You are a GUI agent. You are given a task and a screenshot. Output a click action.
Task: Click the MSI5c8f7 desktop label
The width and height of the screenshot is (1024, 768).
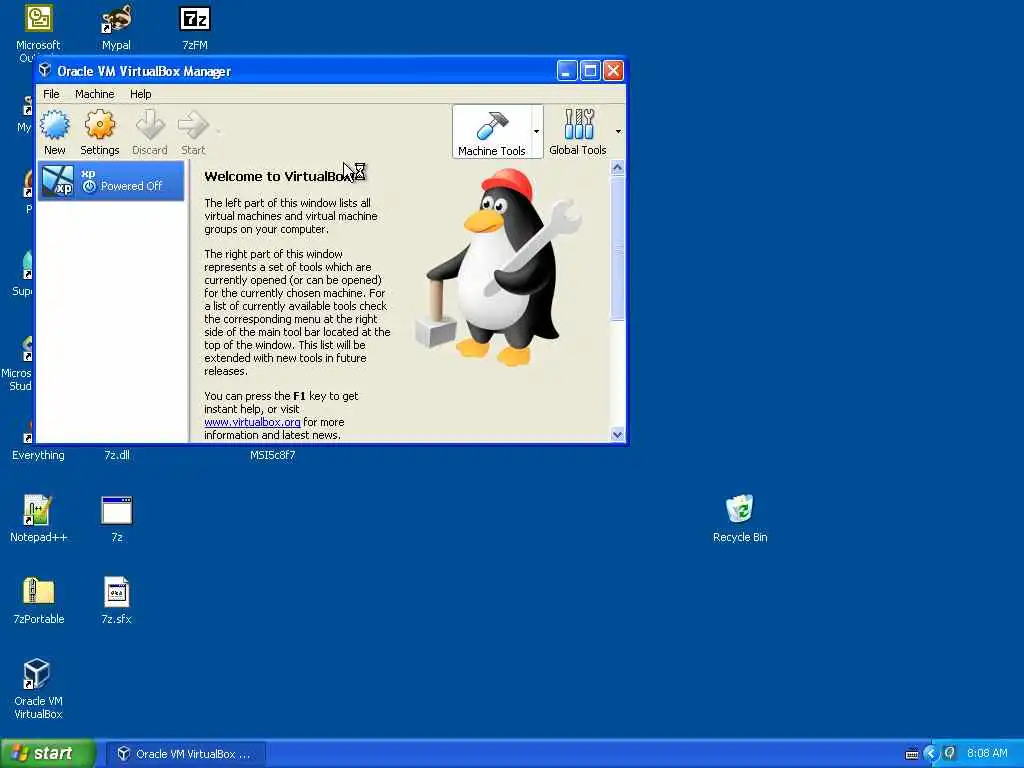tap(272, 455)
